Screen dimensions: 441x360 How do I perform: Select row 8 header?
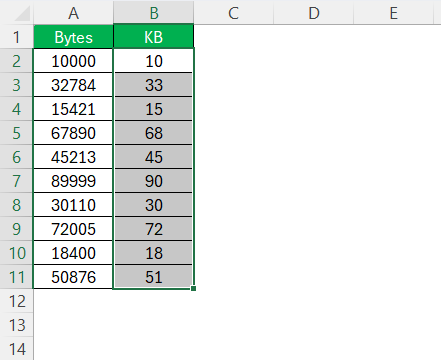(17, 205)
